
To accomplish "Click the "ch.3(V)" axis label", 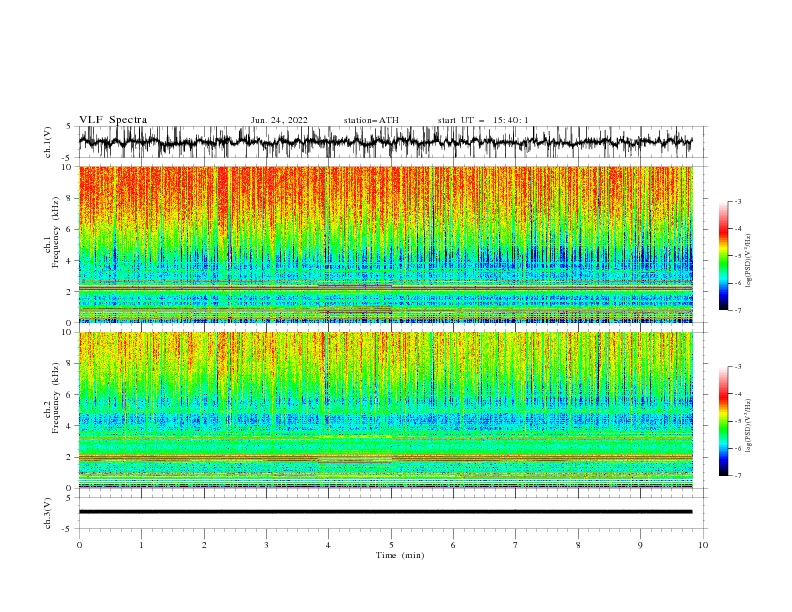I will click(x=48, y=513).
